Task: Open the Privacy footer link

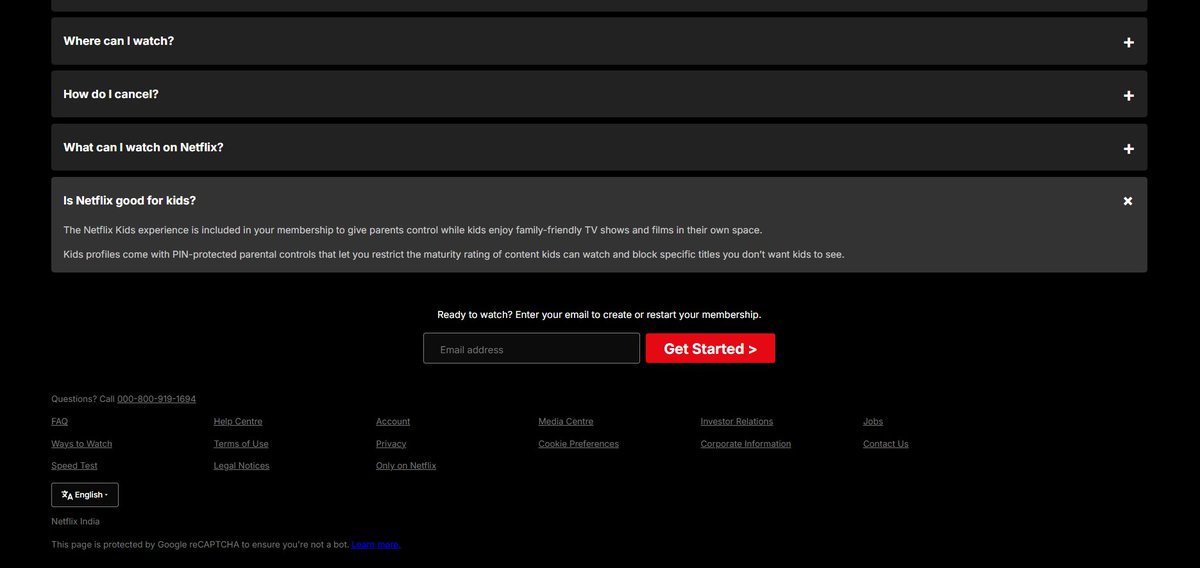Action: pos(391,444)
